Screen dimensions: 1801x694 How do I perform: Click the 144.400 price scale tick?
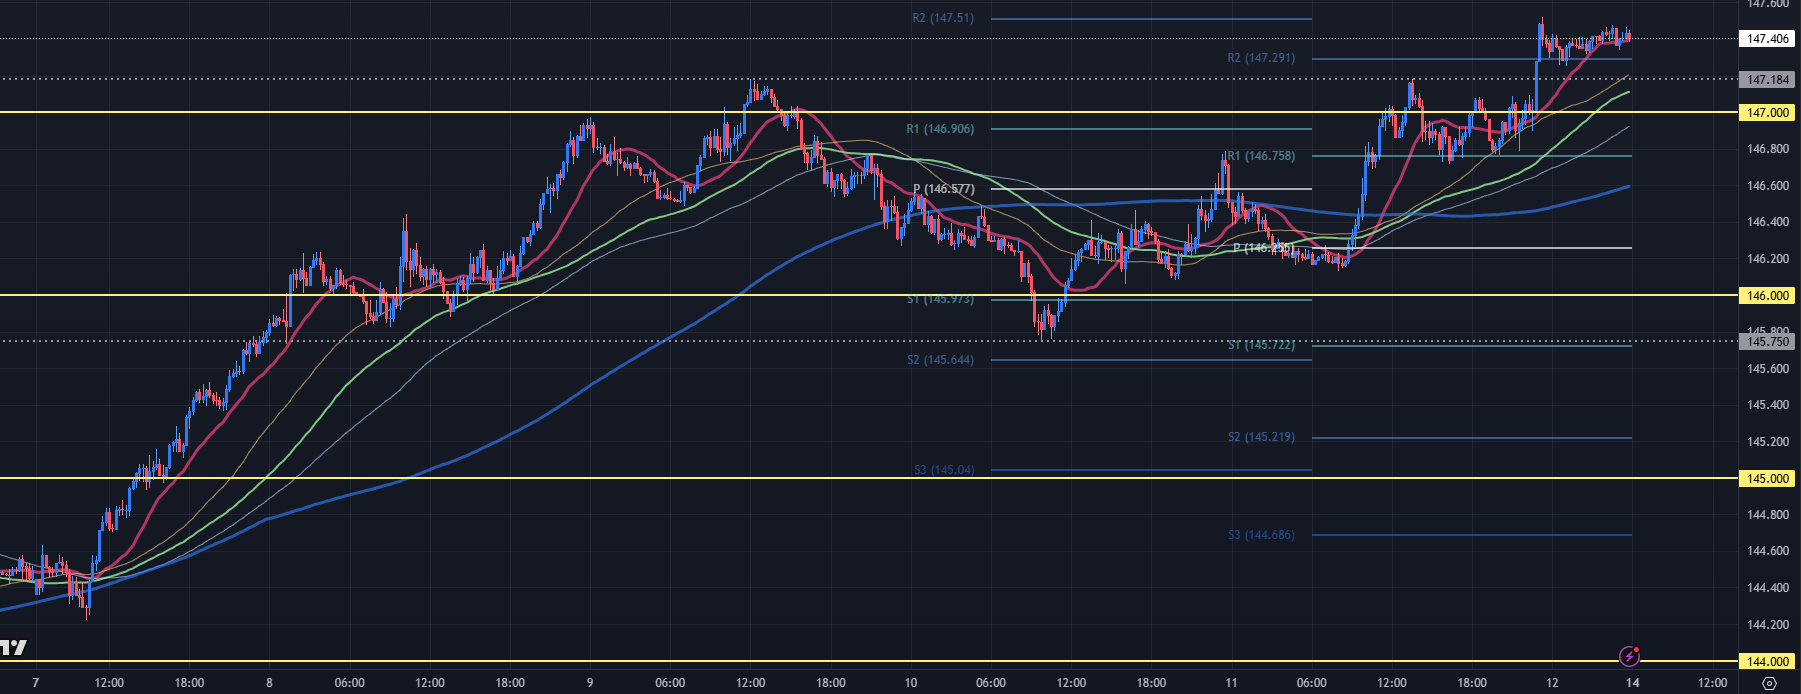point(1767,588)
